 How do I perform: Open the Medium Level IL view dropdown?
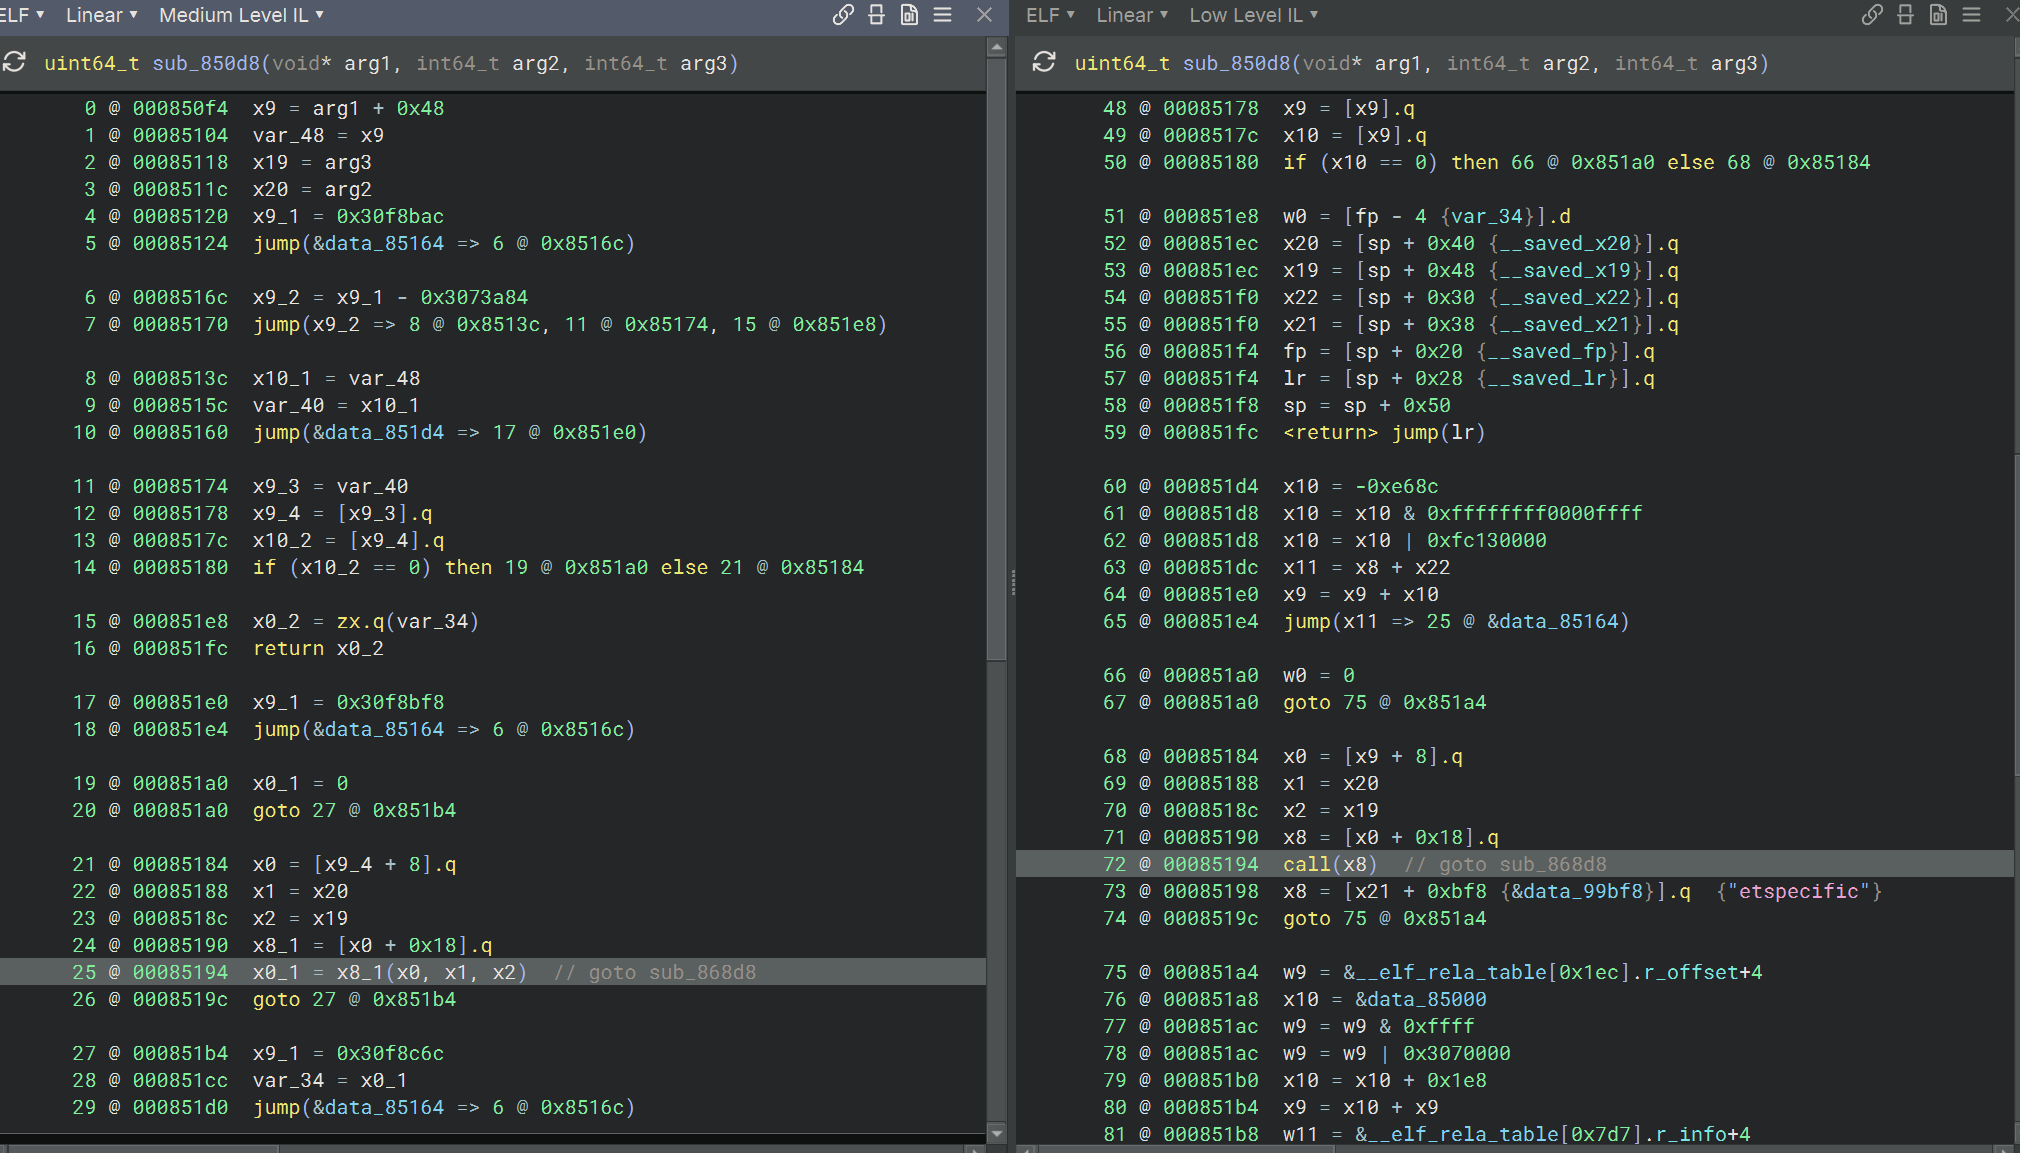(241, 15)
